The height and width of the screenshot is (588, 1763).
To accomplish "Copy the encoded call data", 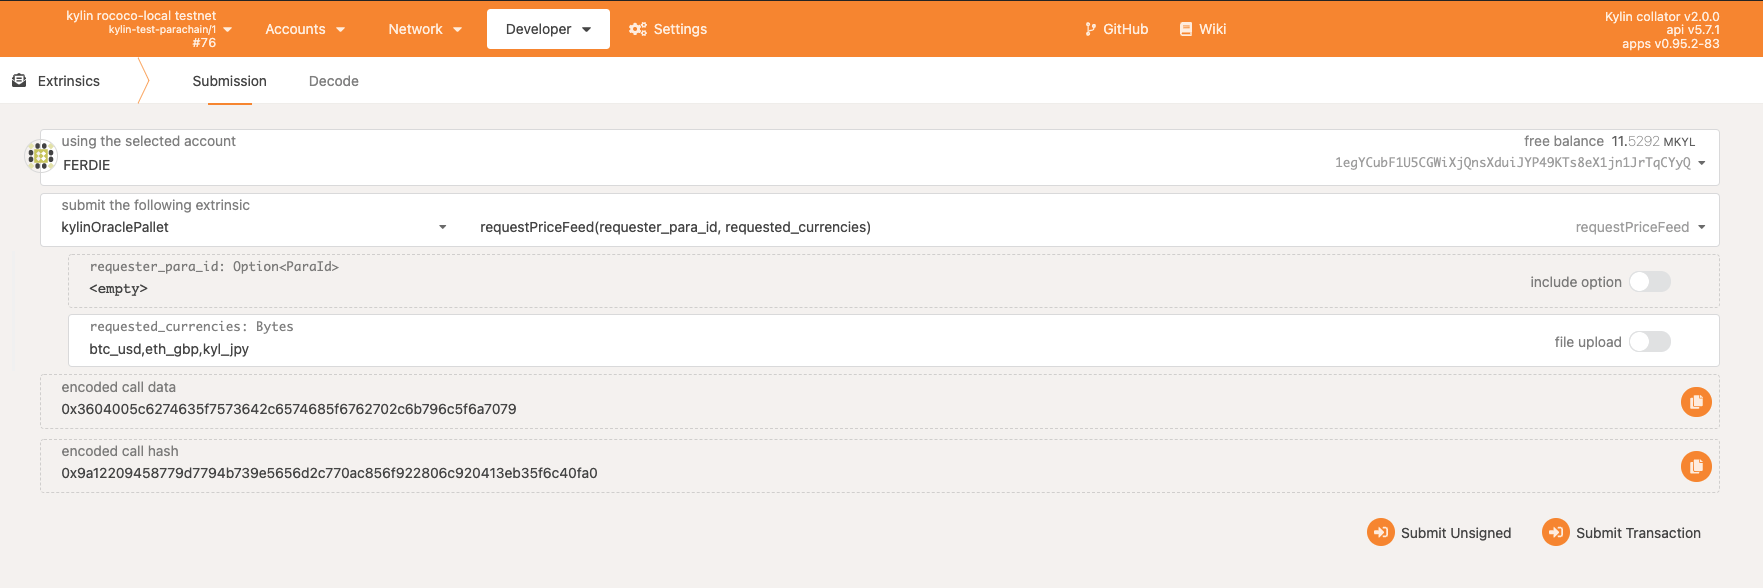I will pos(1696,402).
